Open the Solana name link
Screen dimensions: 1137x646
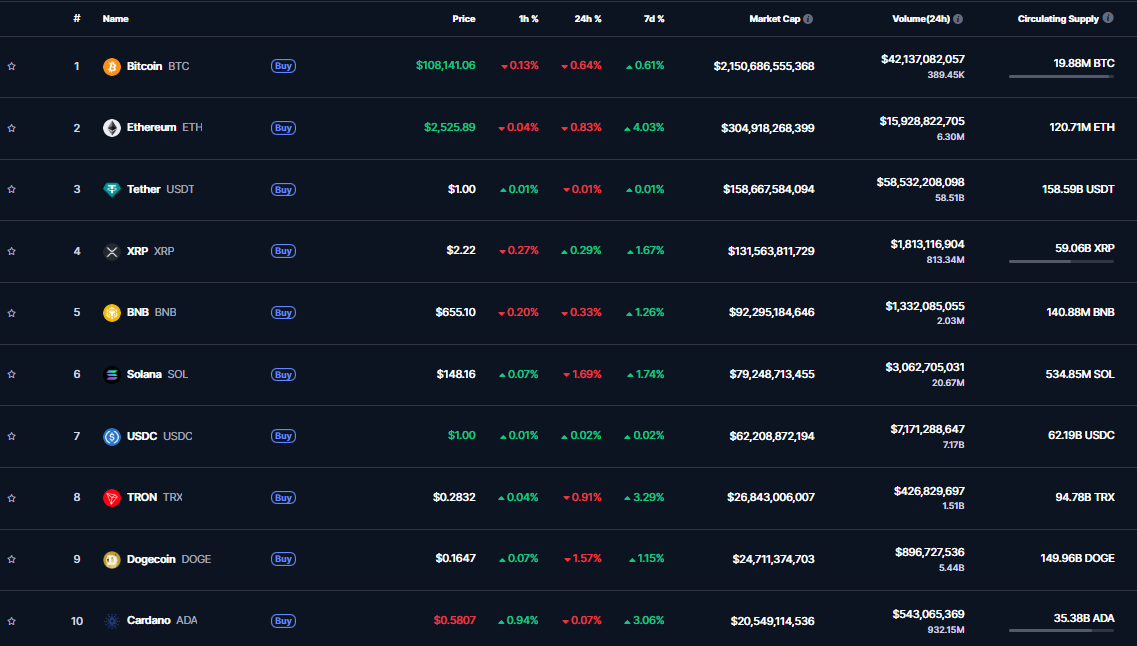144,374
